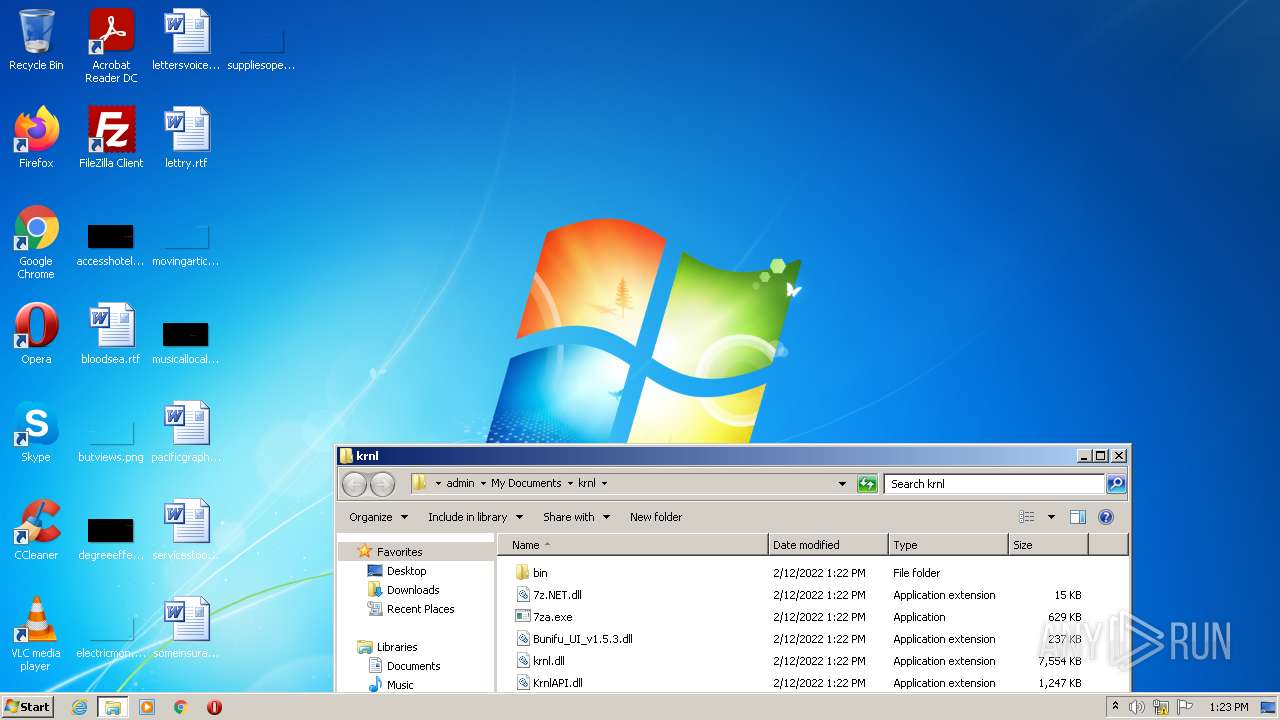Click admin in address breadcrumb
Viewport: 1280px width, 720px height.
(461, 483)
